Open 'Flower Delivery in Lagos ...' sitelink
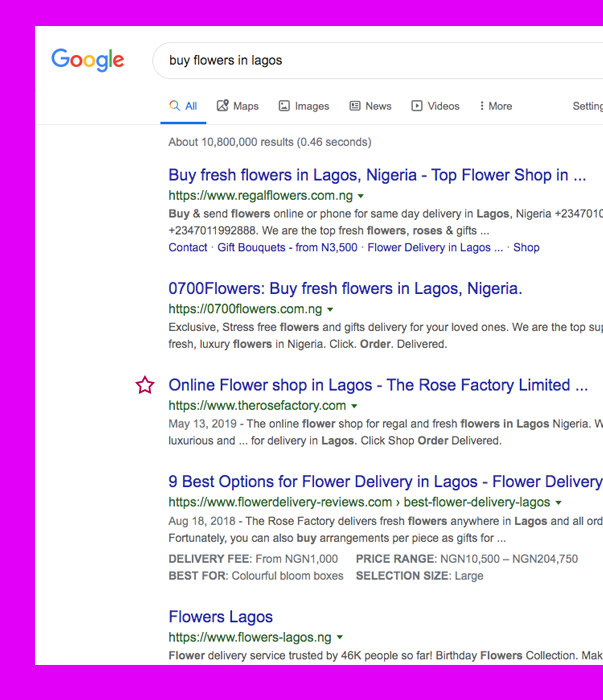 pyautogui.click(x=435, y=247)
